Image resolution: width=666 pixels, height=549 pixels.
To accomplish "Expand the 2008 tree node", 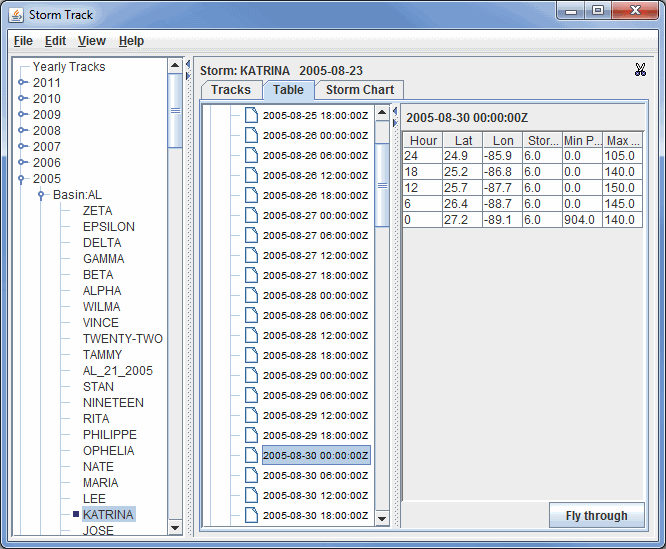I will (x=24, y=131).
